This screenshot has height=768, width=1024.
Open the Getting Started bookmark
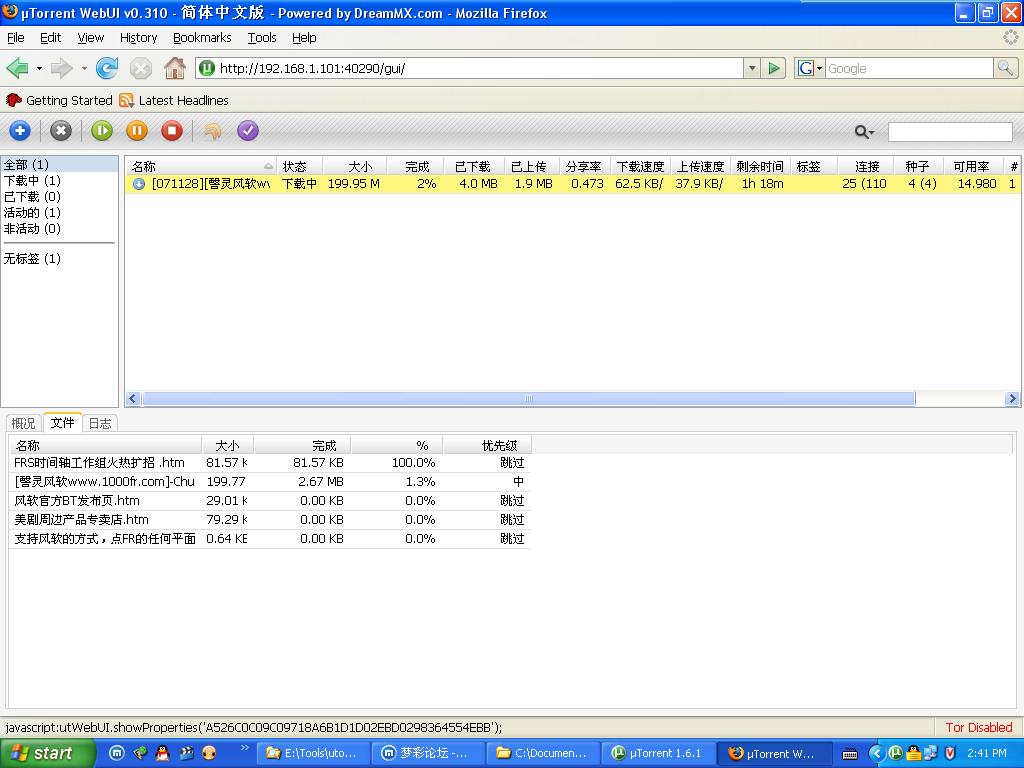(x=59, y=101)
